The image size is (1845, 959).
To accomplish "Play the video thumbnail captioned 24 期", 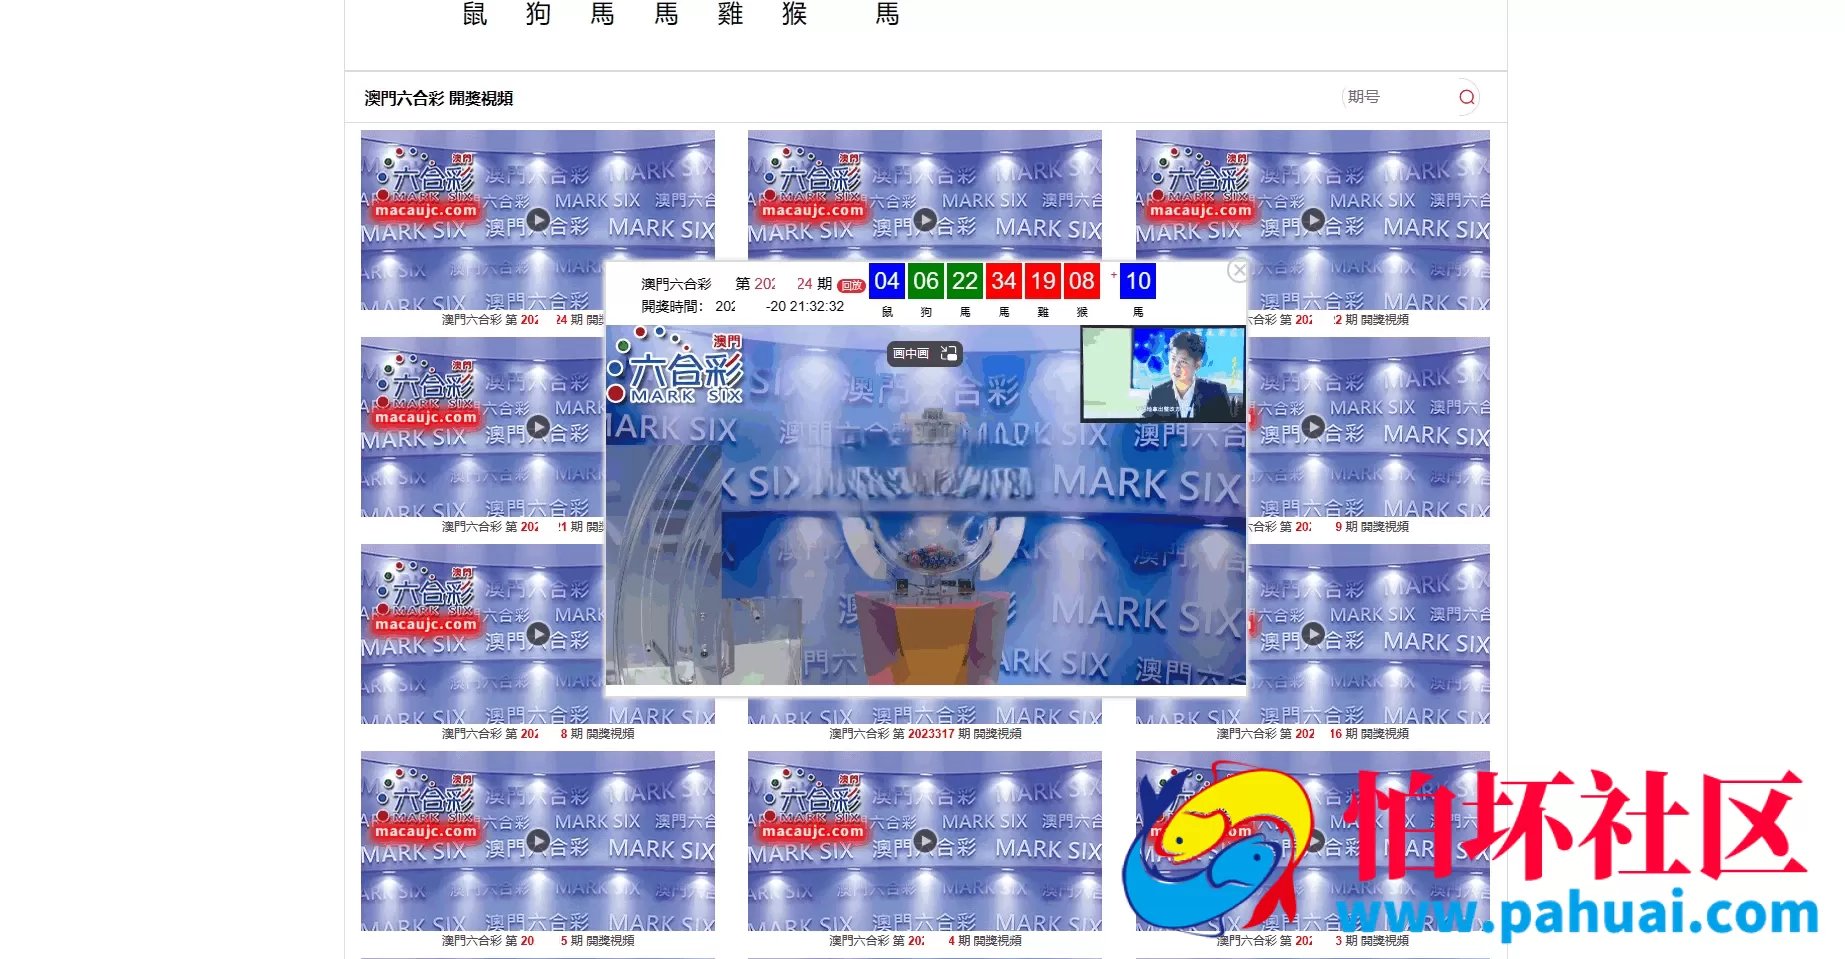I will click(x=538, y=220).
